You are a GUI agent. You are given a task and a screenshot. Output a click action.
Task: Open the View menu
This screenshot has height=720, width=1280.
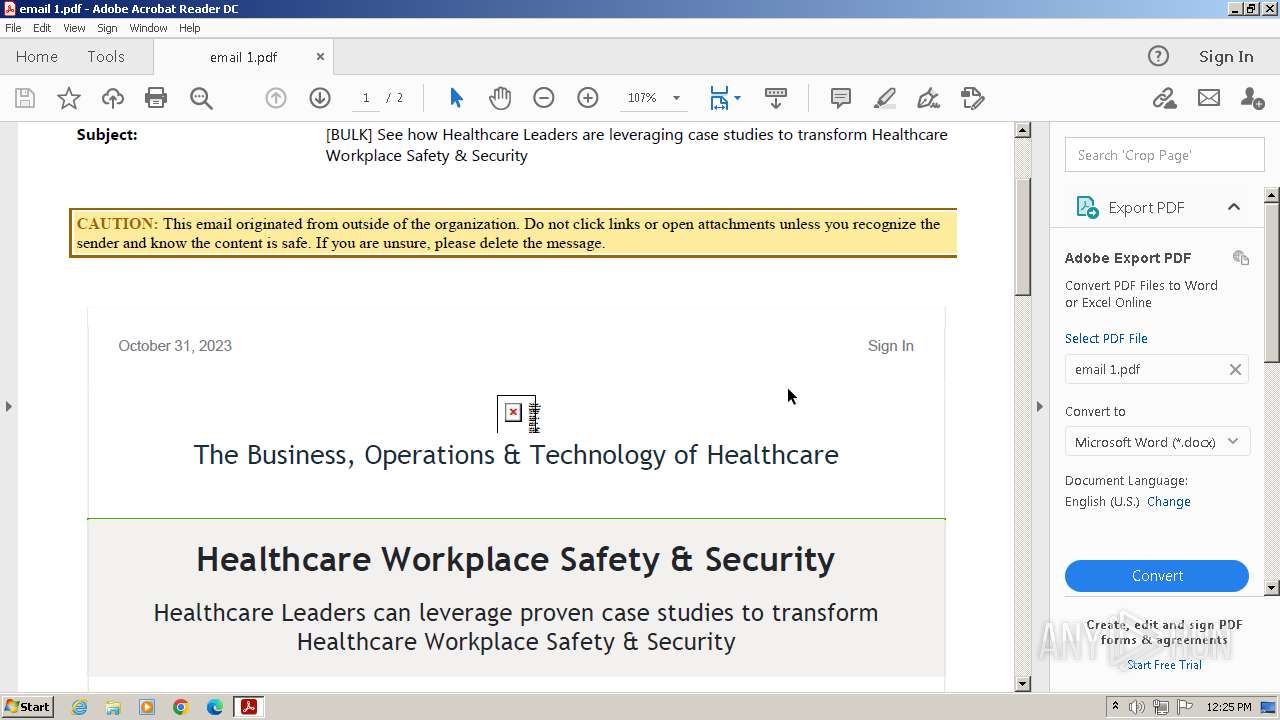point(74,28)
